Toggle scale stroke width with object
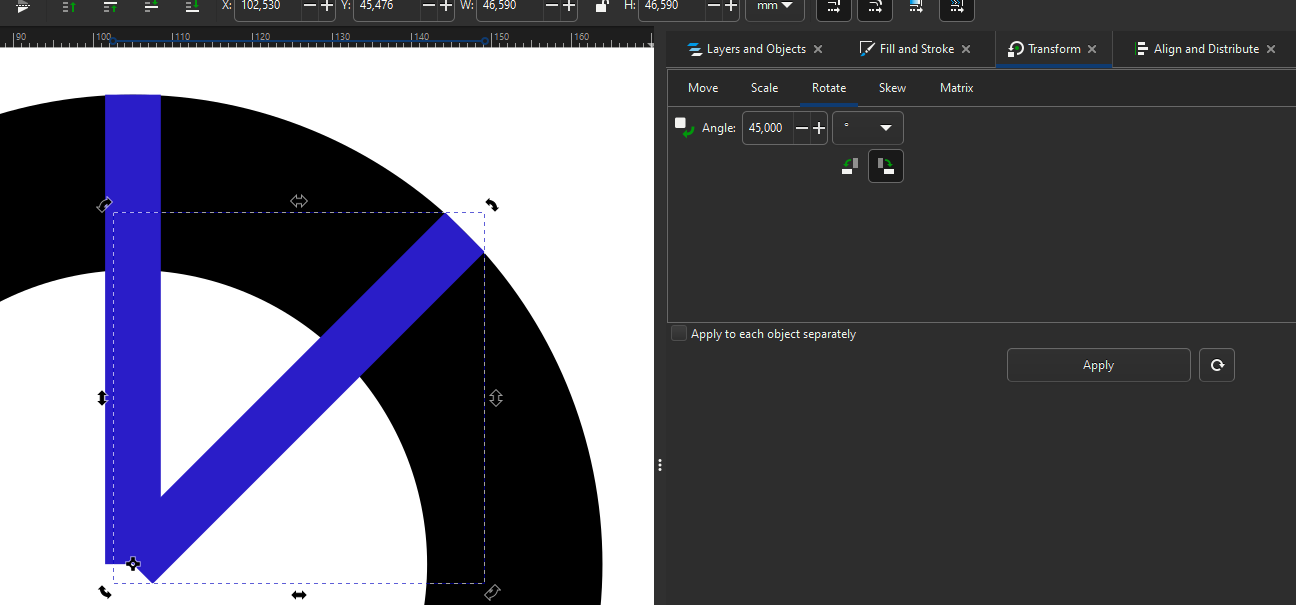The image size is (1296, 605). coord(834,7)
